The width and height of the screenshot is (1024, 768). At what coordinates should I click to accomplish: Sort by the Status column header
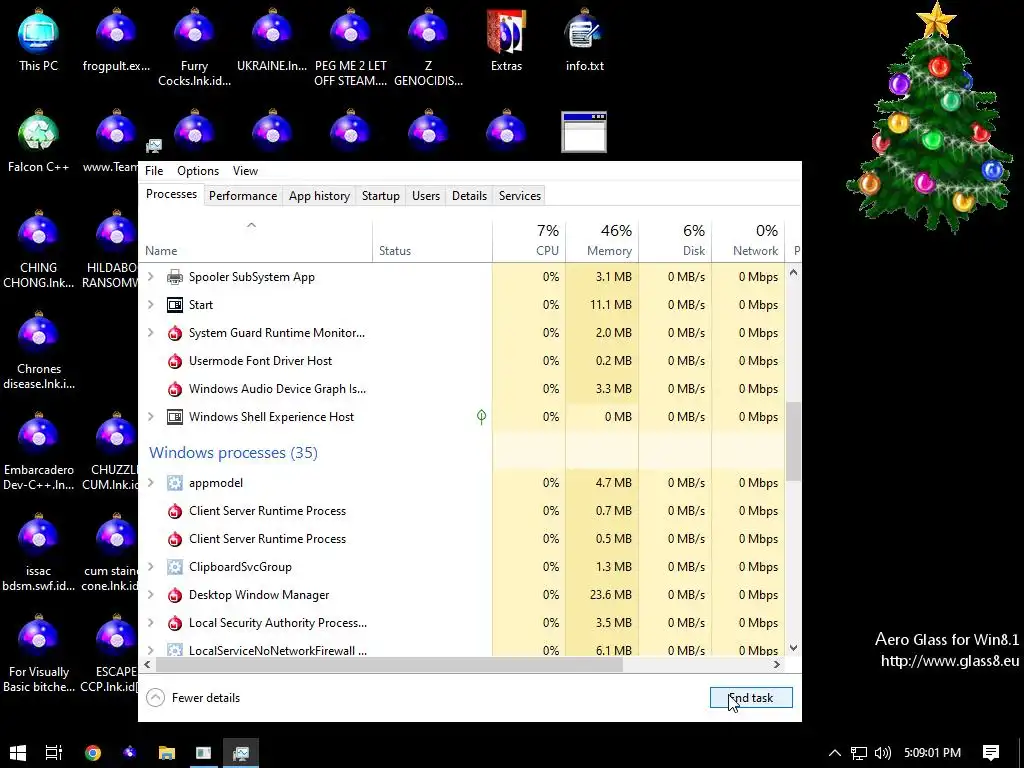pos(432,242)
